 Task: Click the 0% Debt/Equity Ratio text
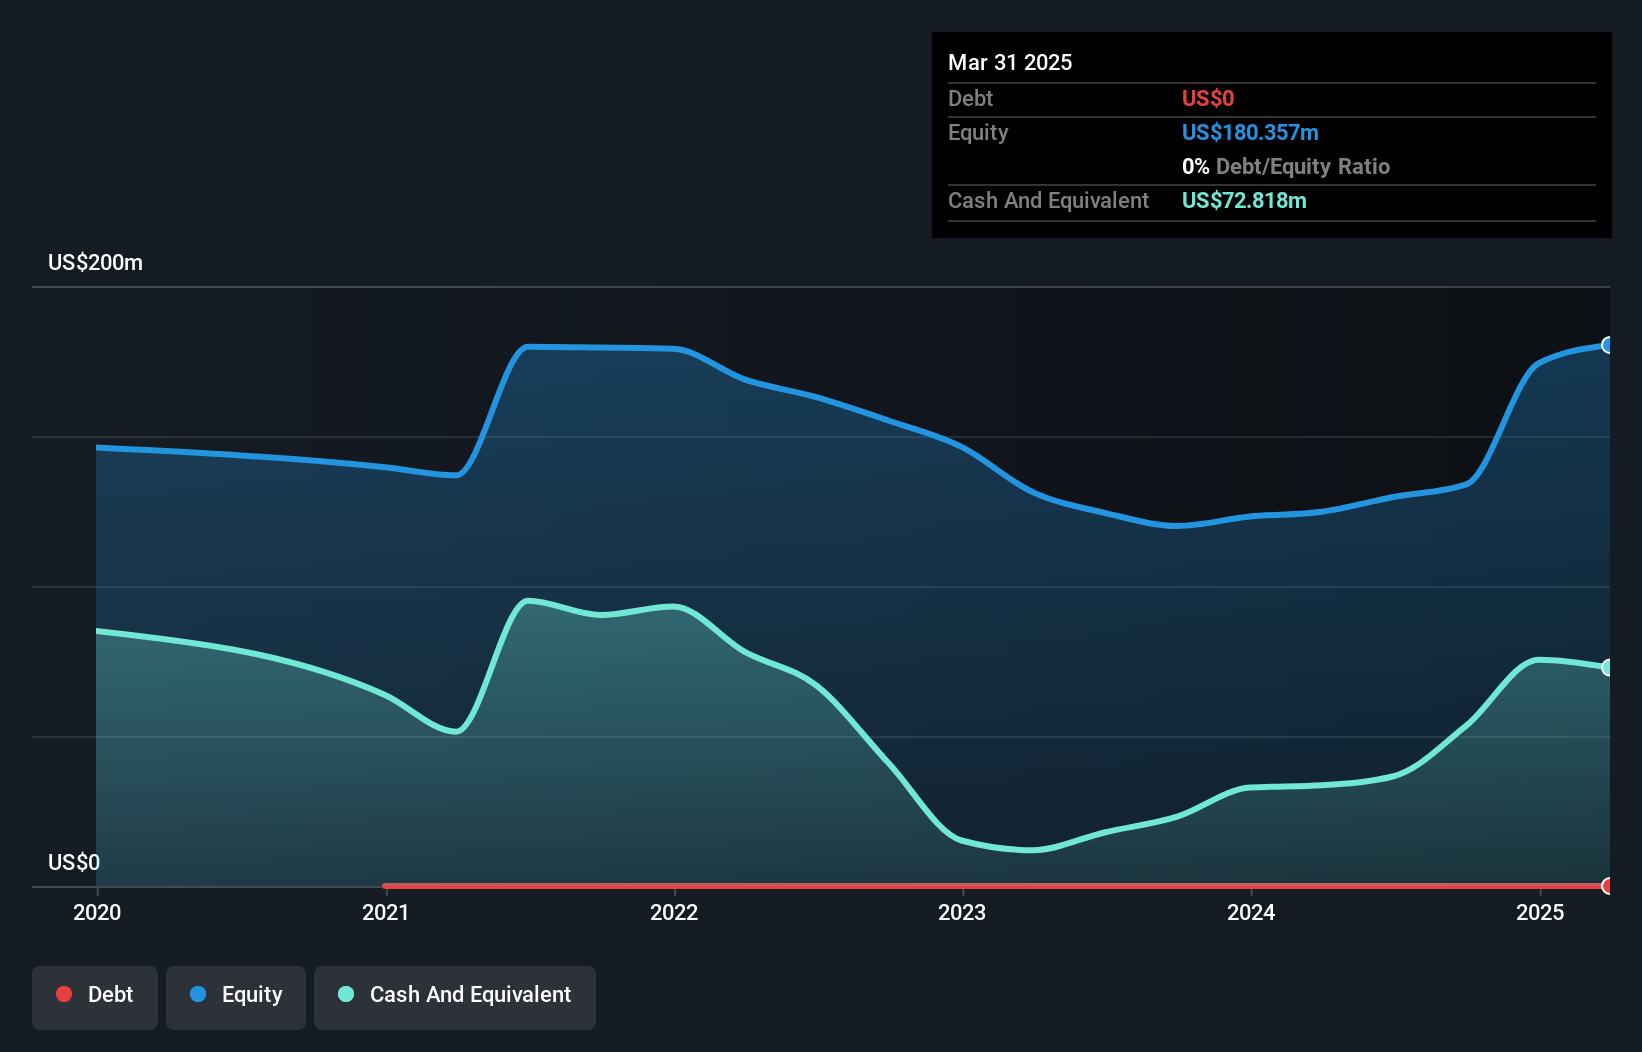[x=1286, y=166]
